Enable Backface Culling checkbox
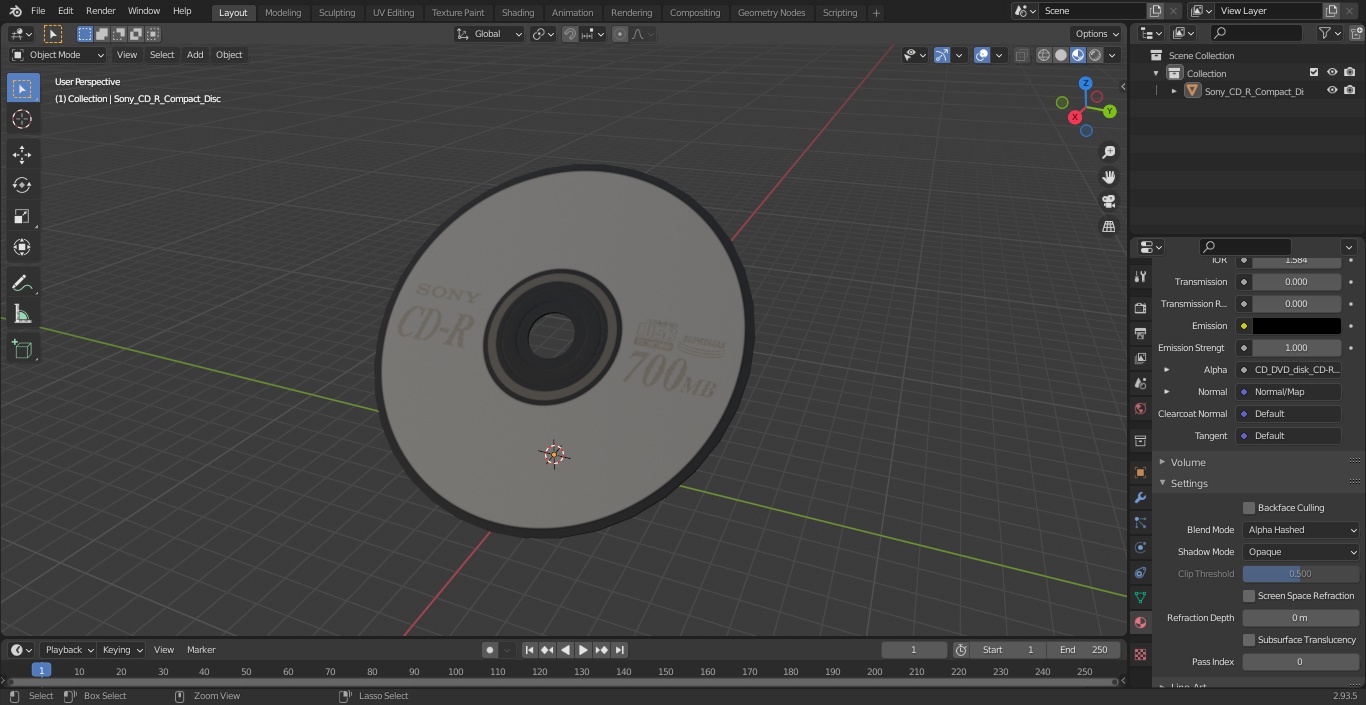The width and height of the screenshot is (1366, 705). [1249, 507]
